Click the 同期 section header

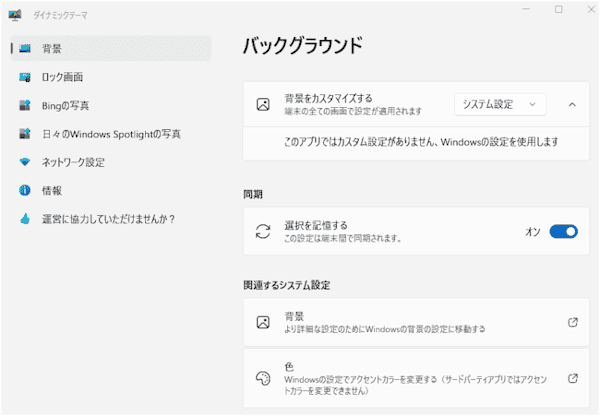(253, 194)
